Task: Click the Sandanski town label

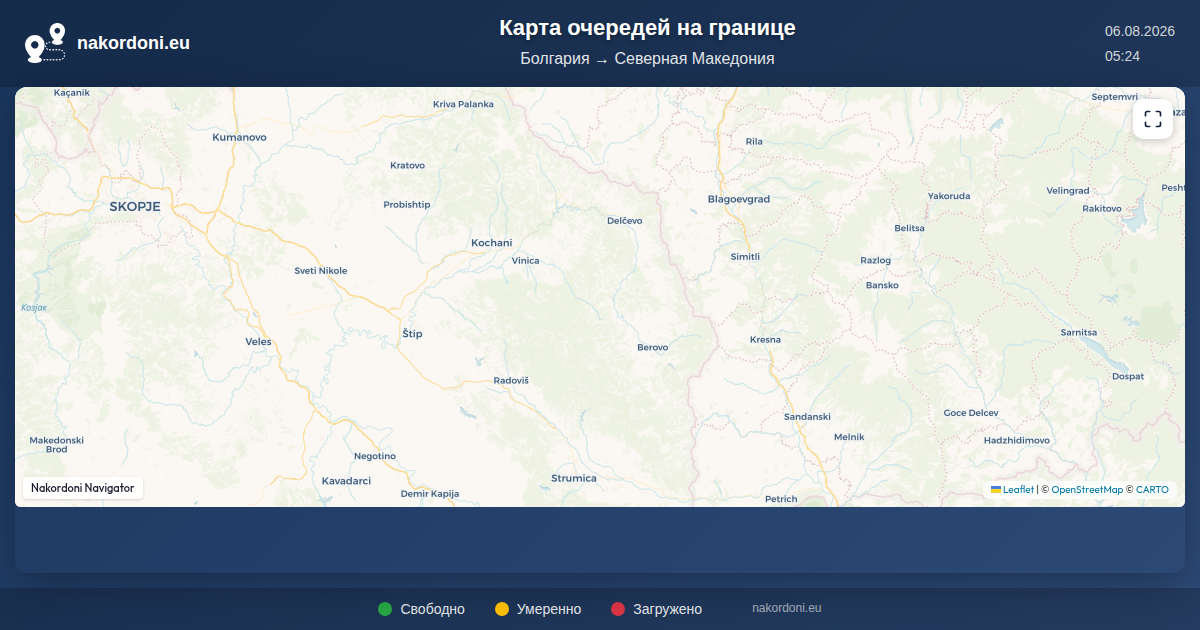Action: 808,417
